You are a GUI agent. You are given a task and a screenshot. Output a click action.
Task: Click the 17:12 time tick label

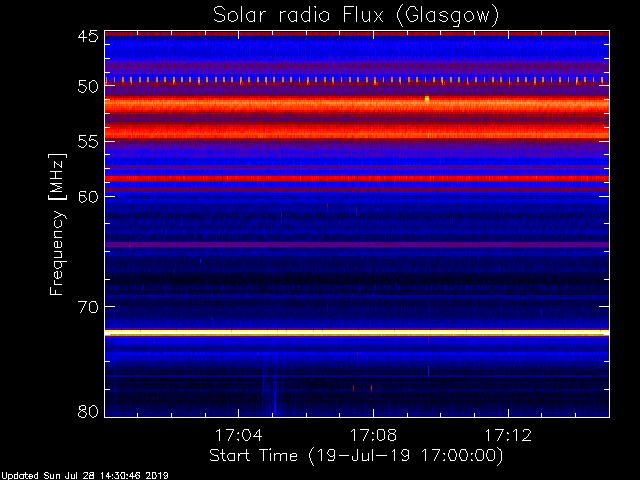[508, 435]
